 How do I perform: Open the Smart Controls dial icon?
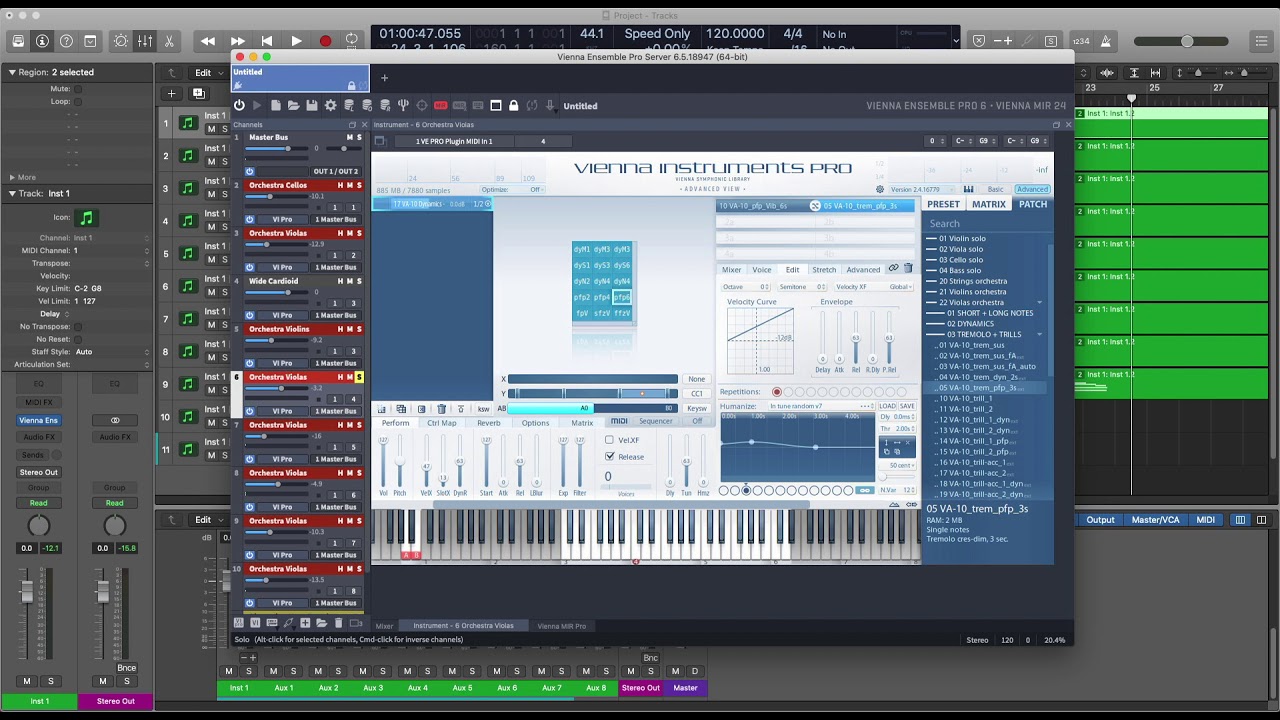click(121, 41)
